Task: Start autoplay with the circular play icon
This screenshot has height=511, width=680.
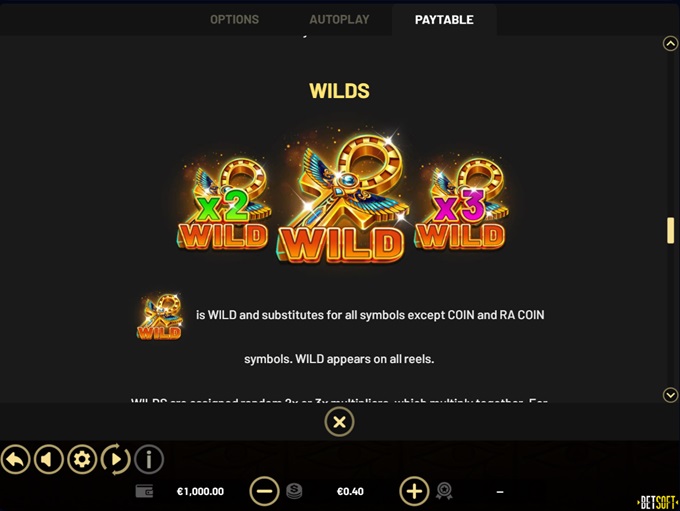Action: pyautogui.click(x=115, y=459)
